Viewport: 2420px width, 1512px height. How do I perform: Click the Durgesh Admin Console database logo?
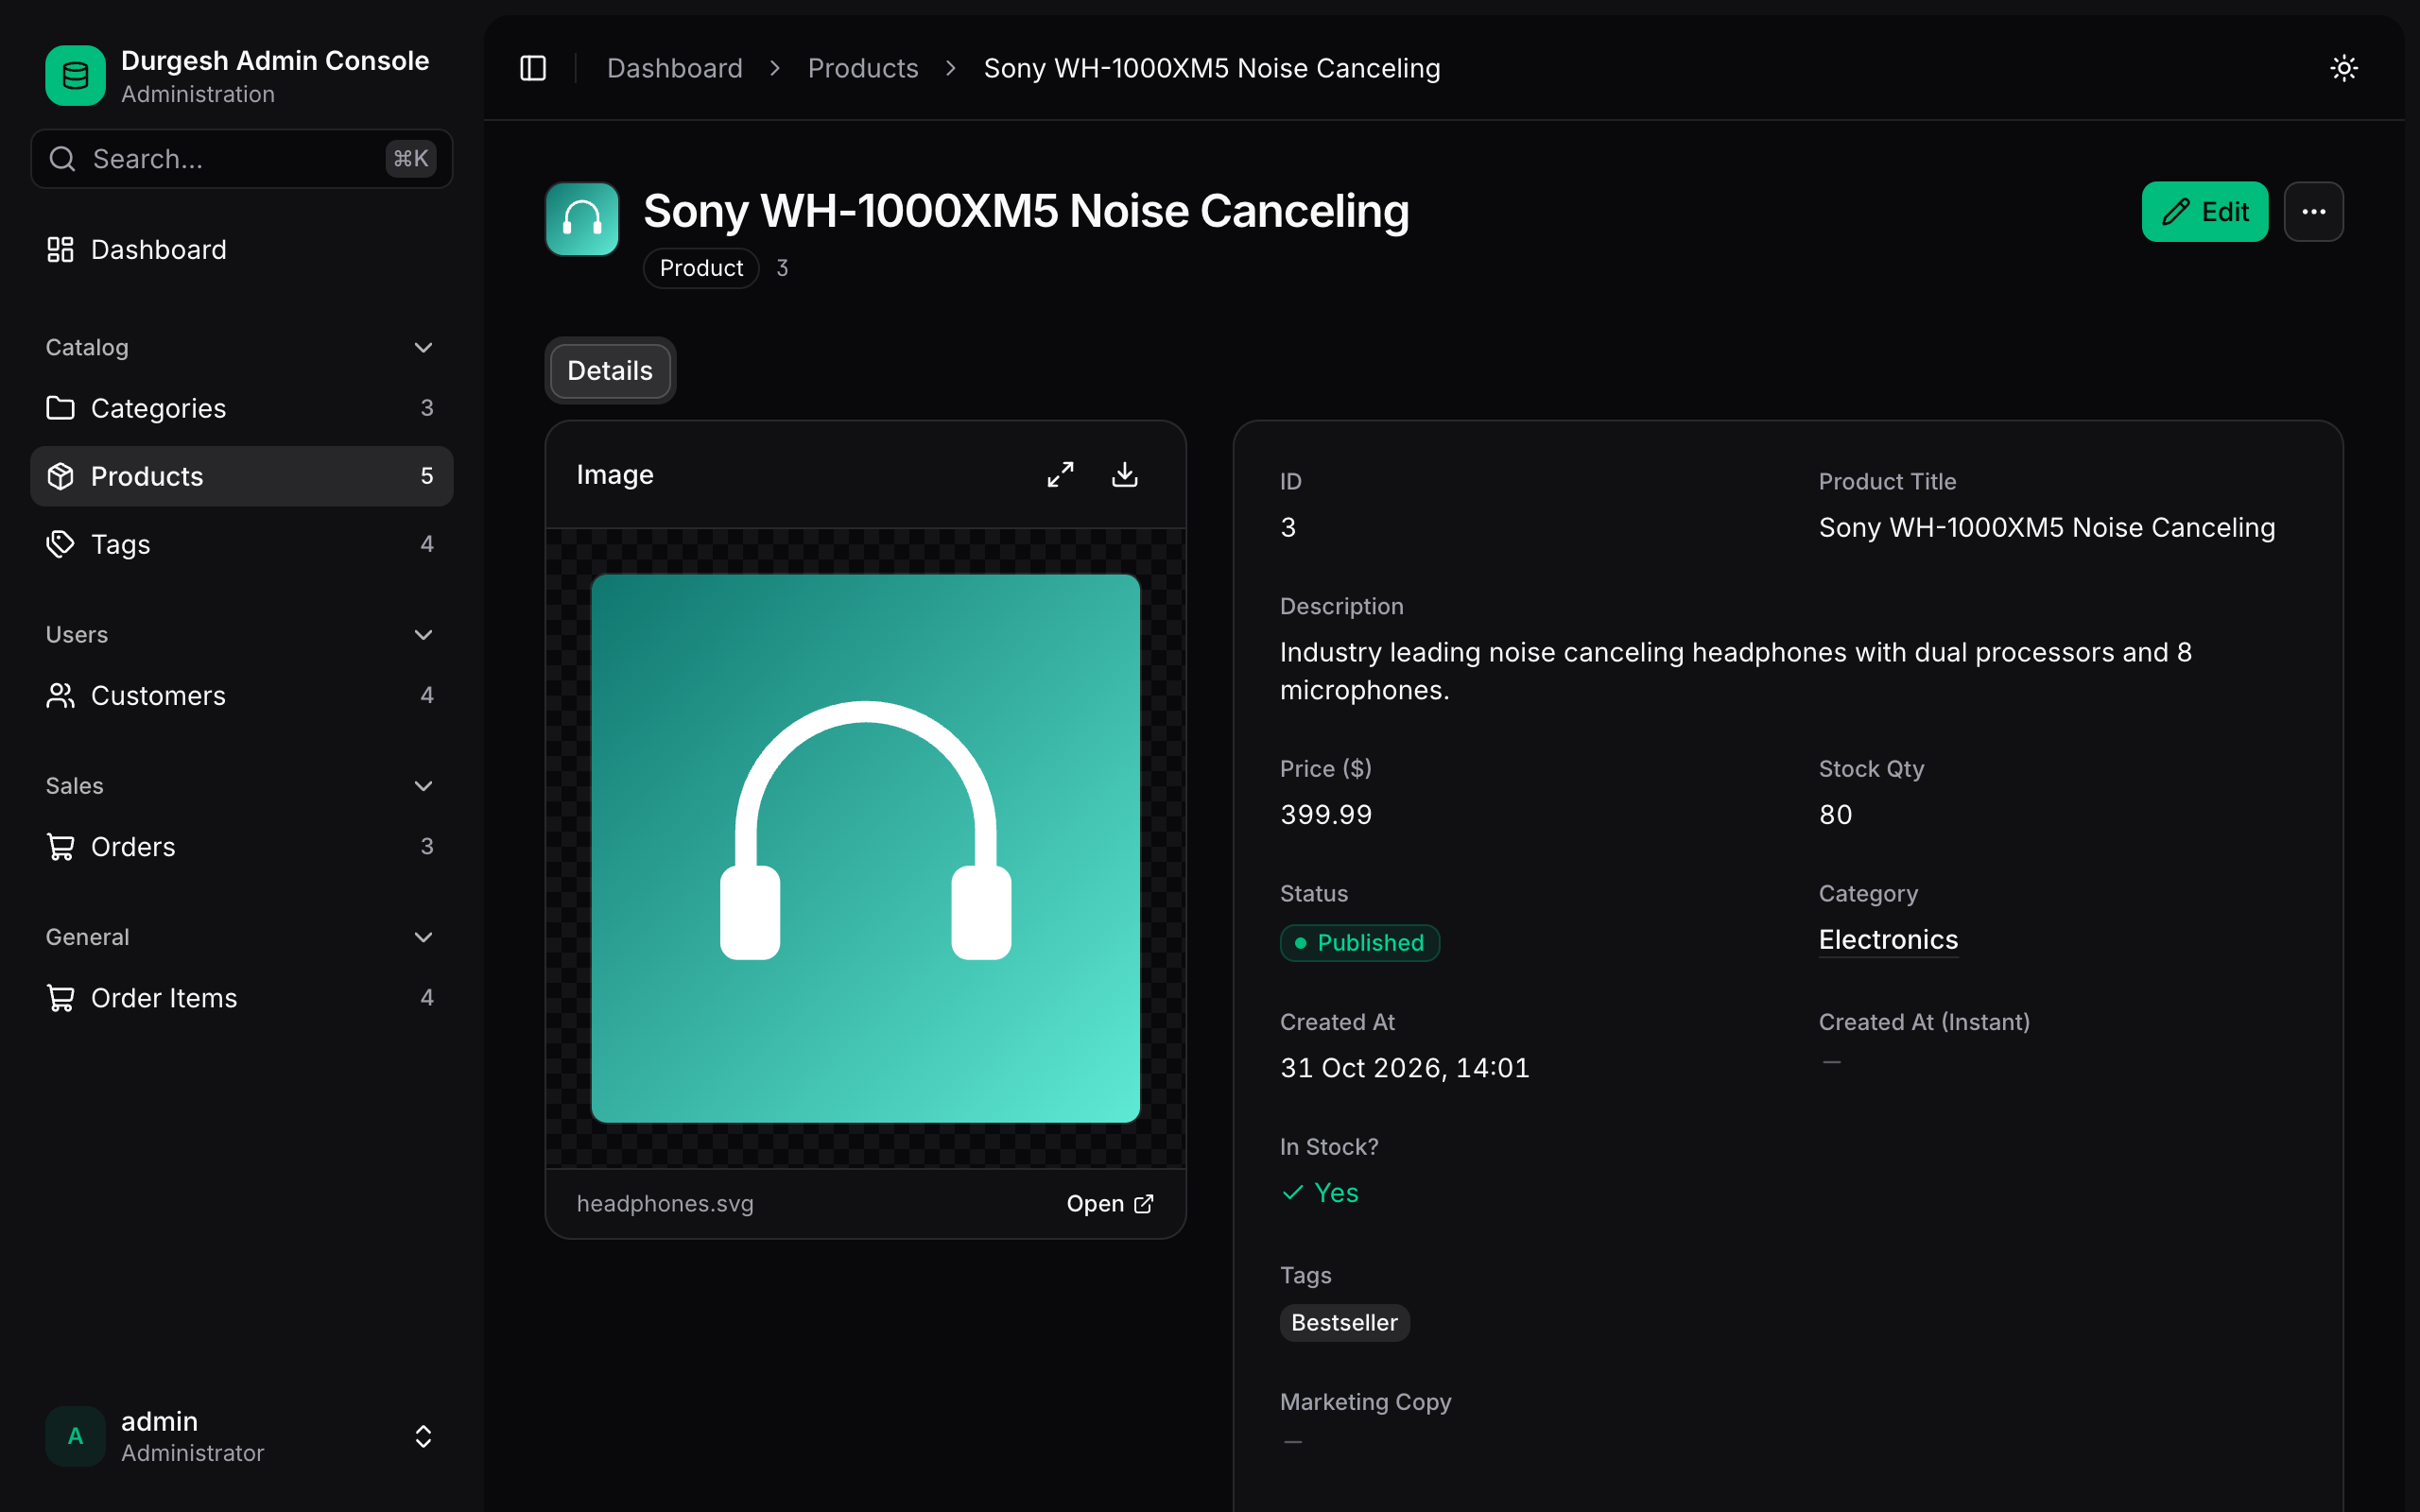pos(75,76)
